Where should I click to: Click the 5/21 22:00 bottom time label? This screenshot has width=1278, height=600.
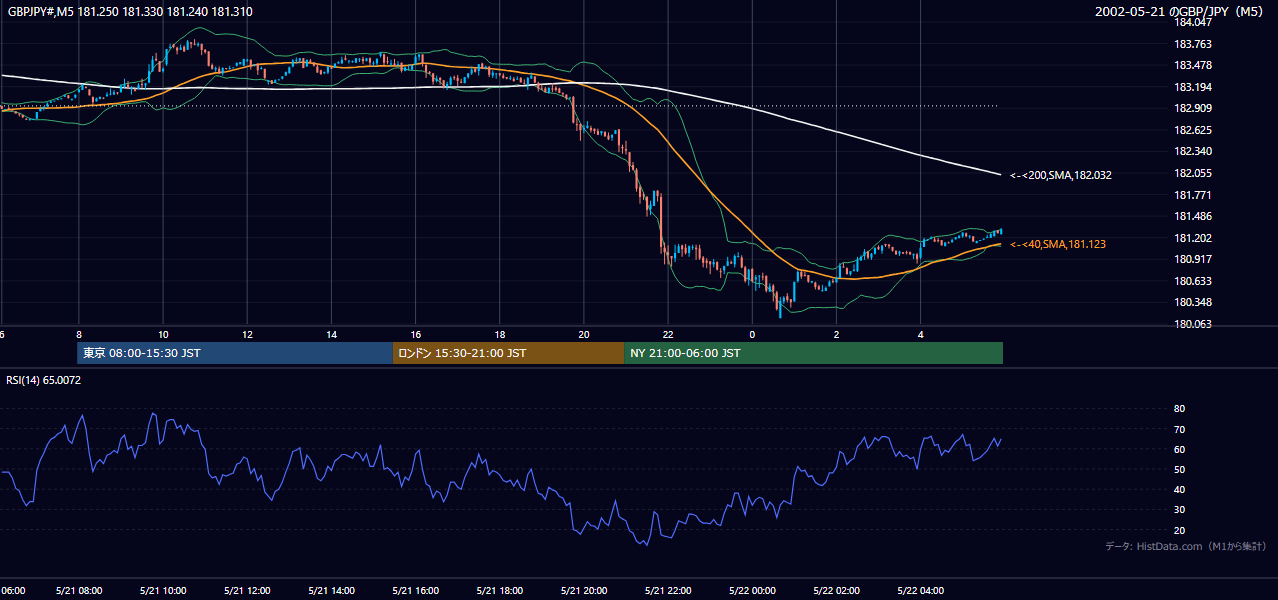[668, 591]
